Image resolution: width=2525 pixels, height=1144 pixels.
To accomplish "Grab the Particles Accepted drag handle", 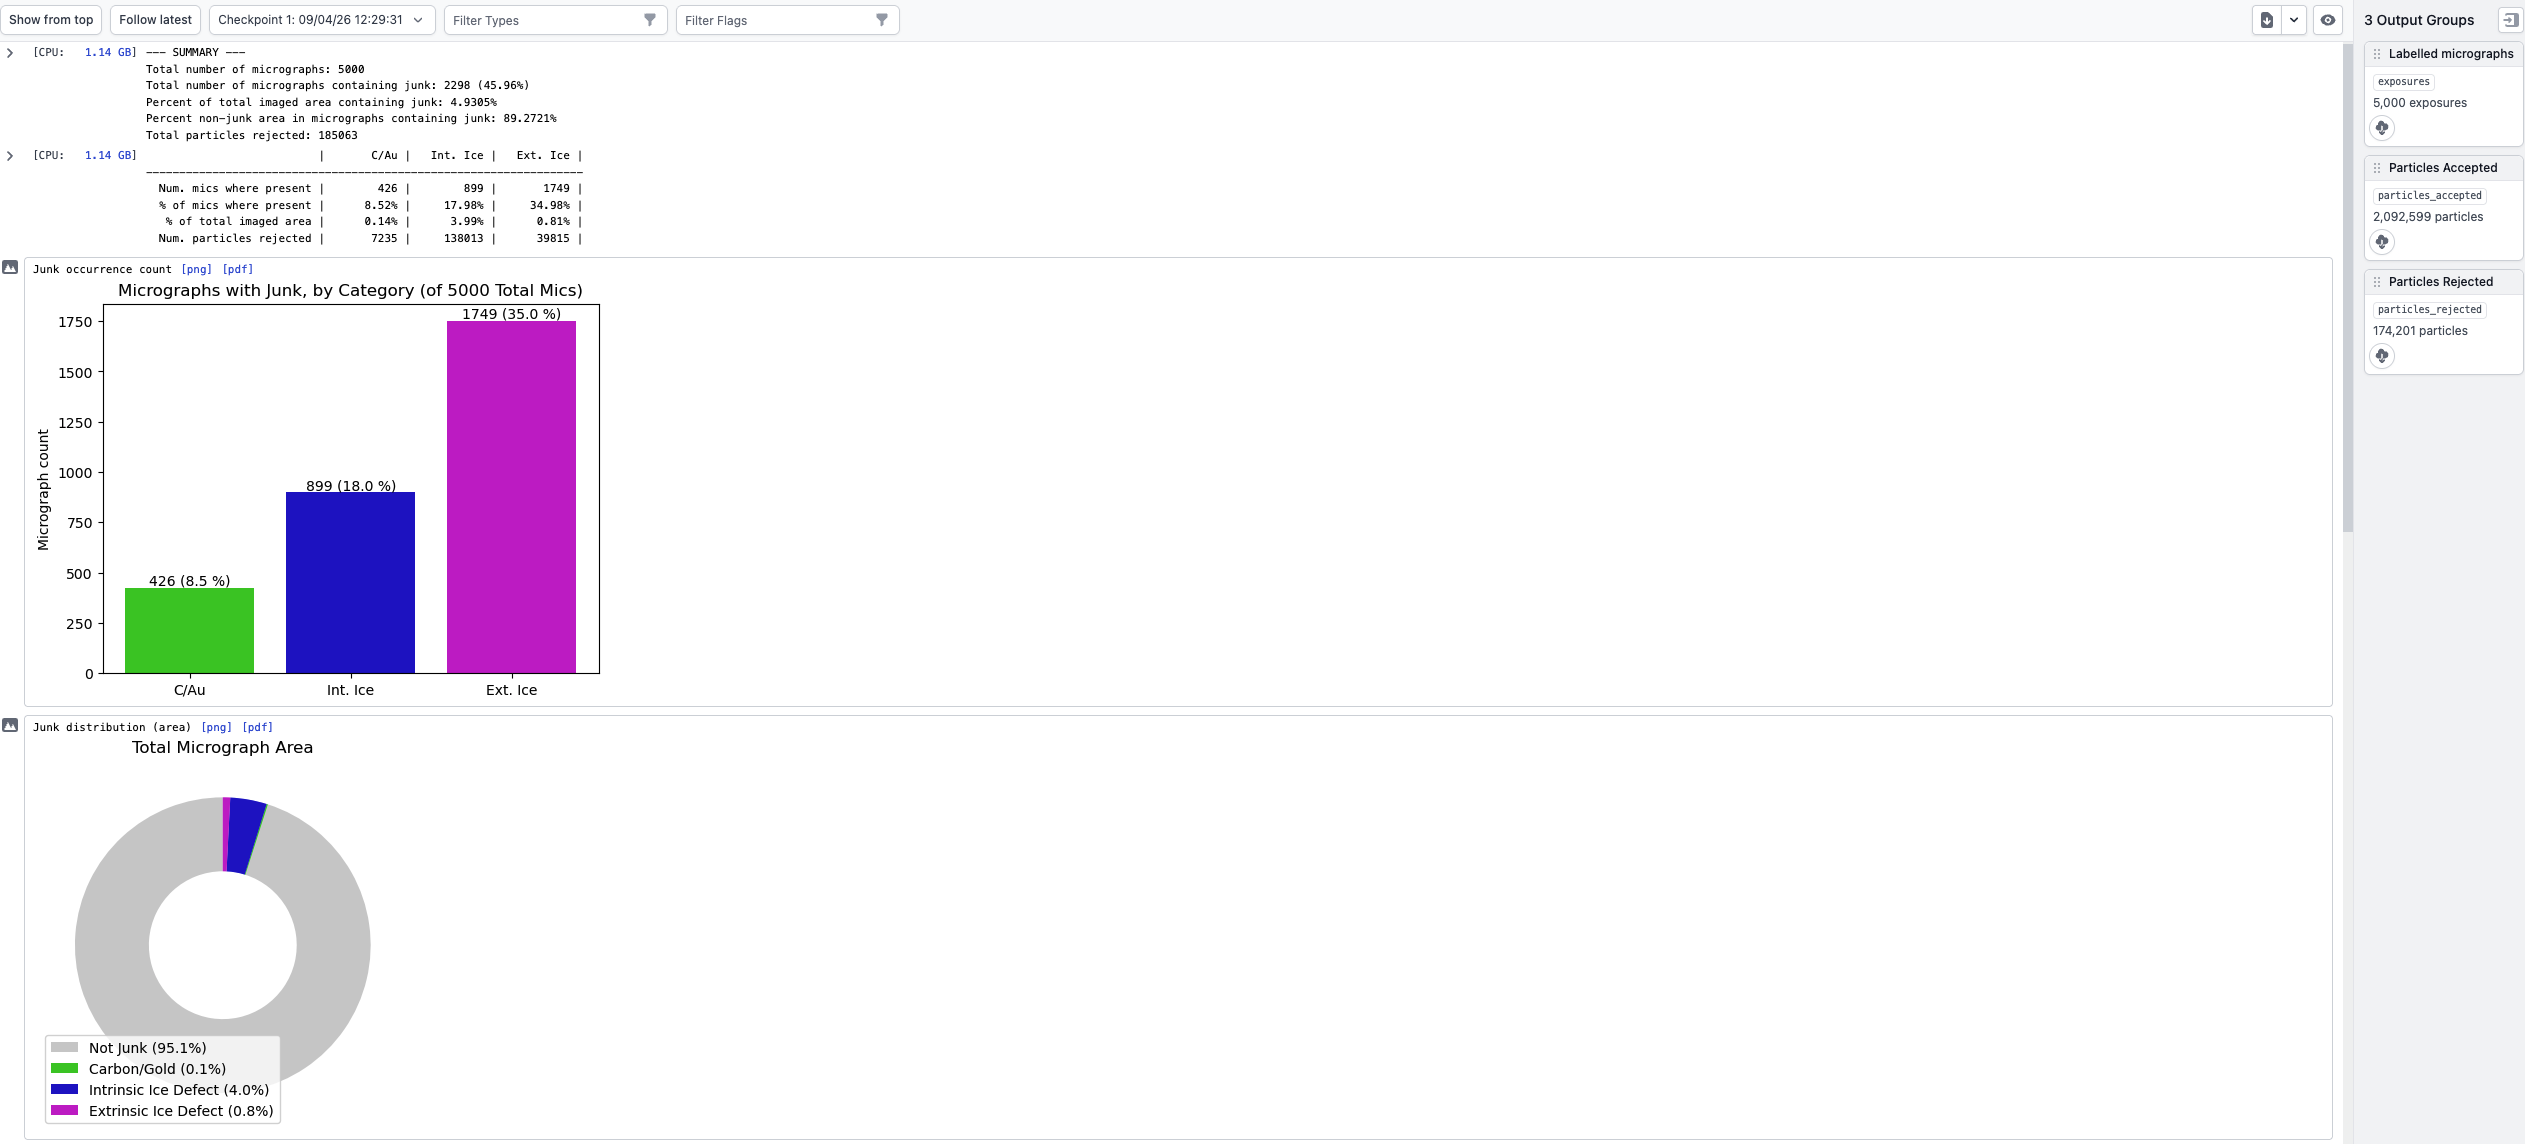I will [2377, 168].
